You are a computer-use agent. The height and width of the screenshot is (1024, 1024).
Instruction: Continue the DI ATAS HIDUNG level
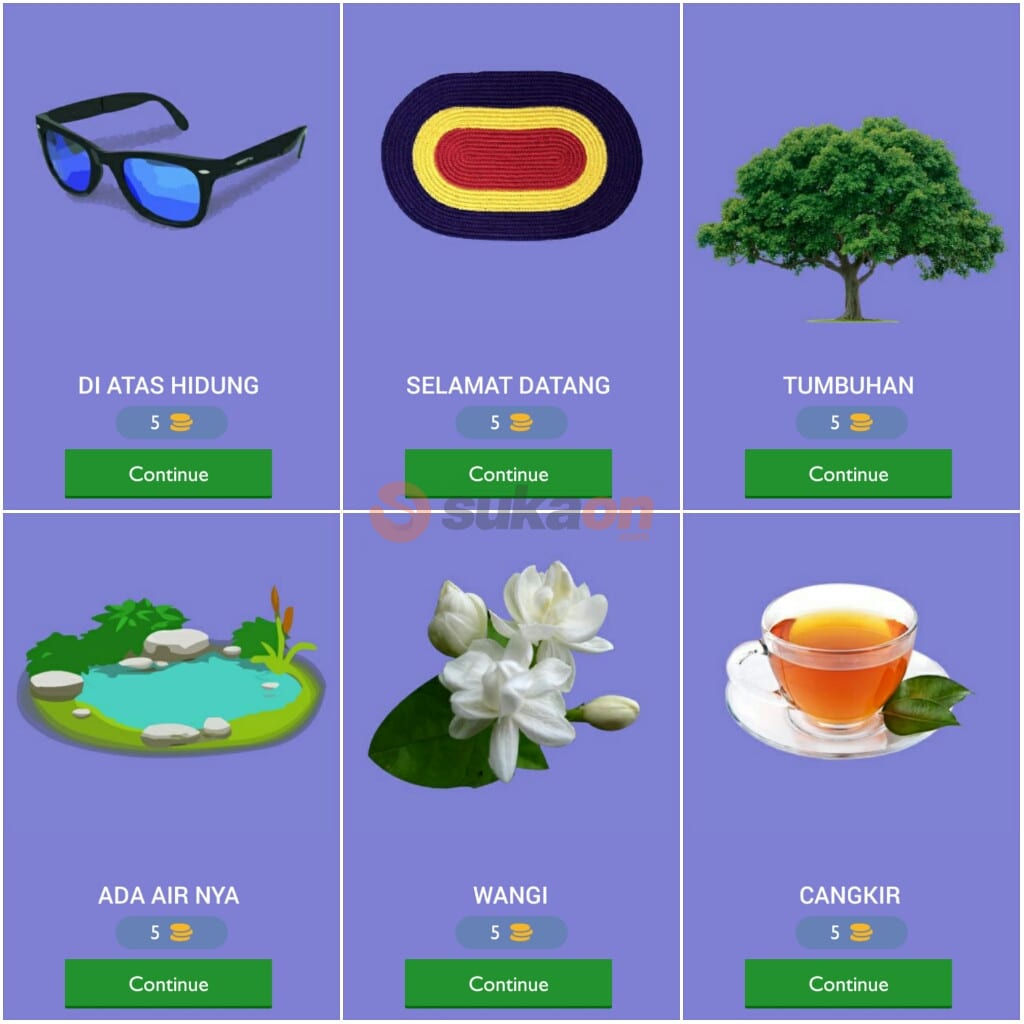(x=168, y=473)
